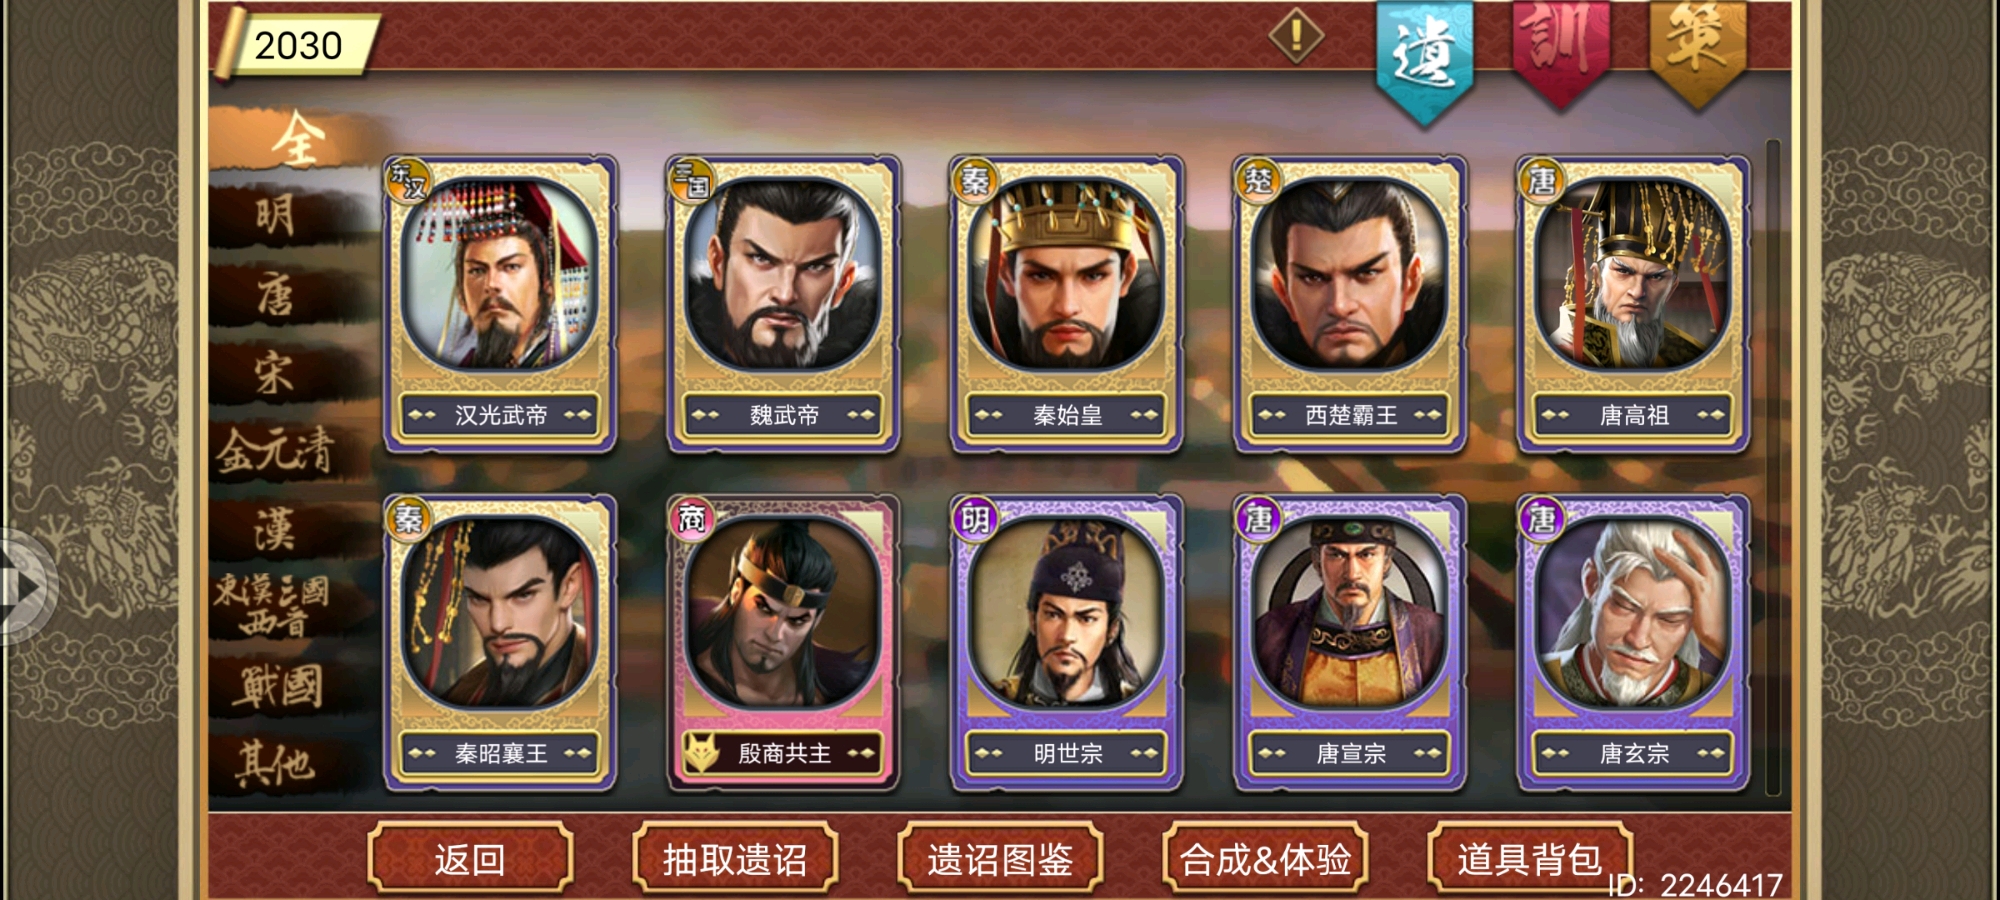
Task: Filter by 明 dynasty tab
Action: click(x=276, y=215)
